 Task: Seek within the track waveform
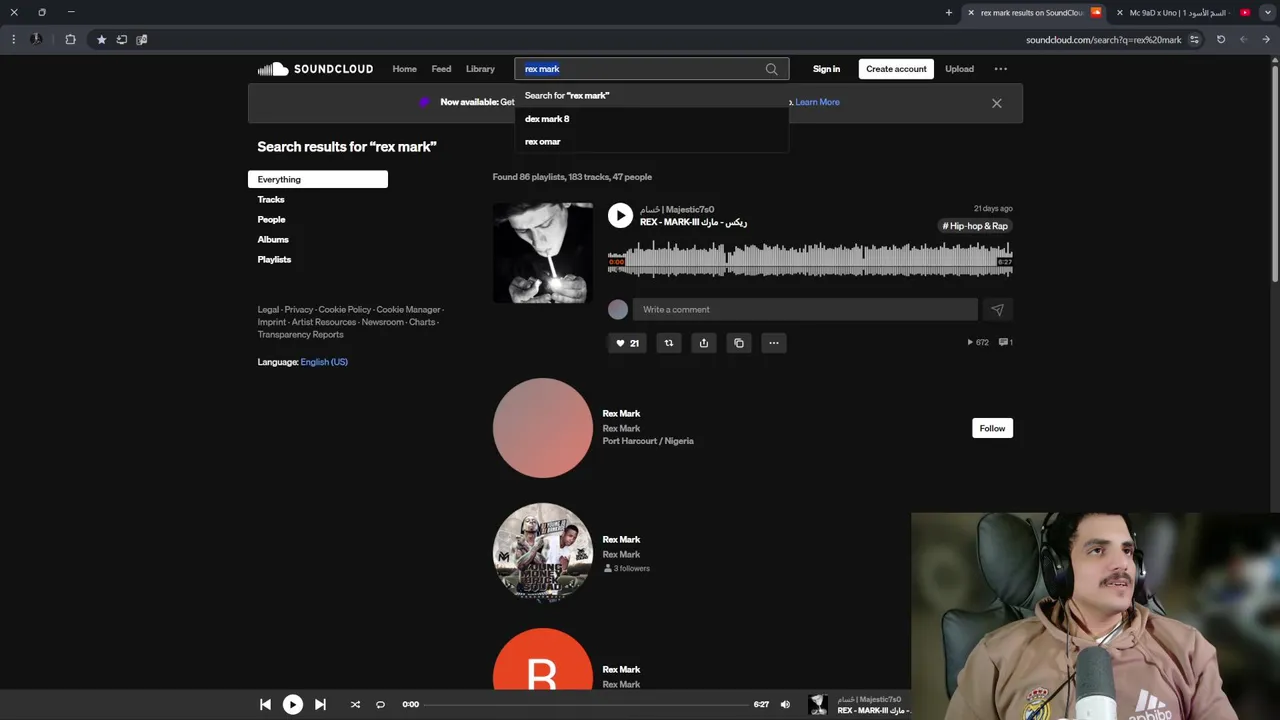810,259
